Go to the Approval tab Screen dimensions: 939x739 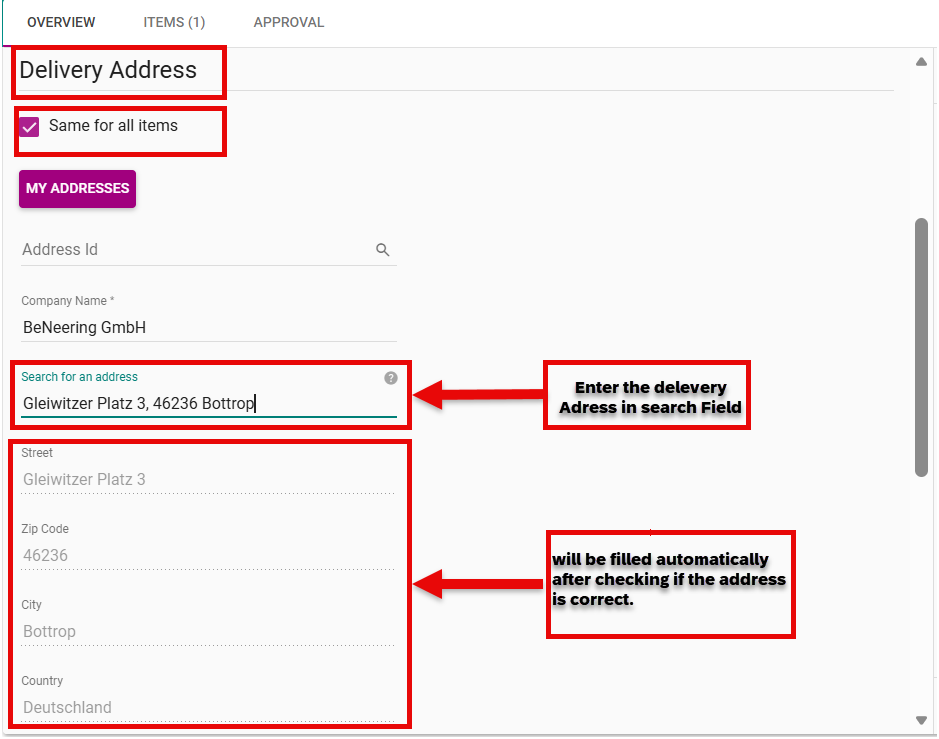[x=288, y=22]
